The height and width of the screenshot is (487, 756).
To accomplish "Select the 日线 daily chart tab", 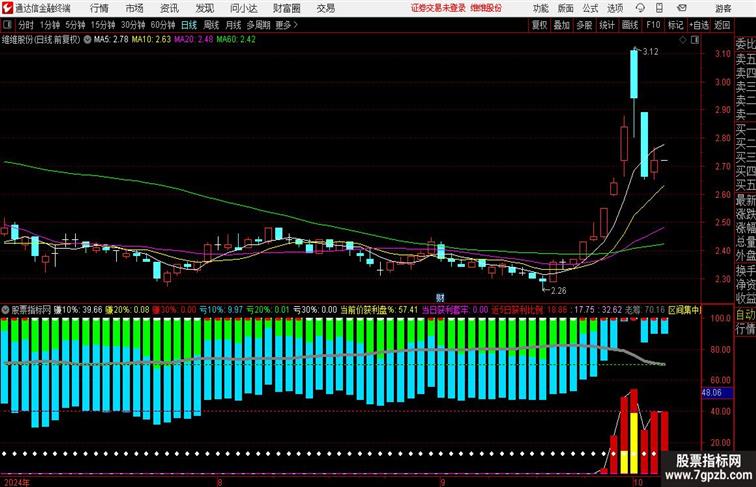I will pyautogui.click(x=189, y=25).
